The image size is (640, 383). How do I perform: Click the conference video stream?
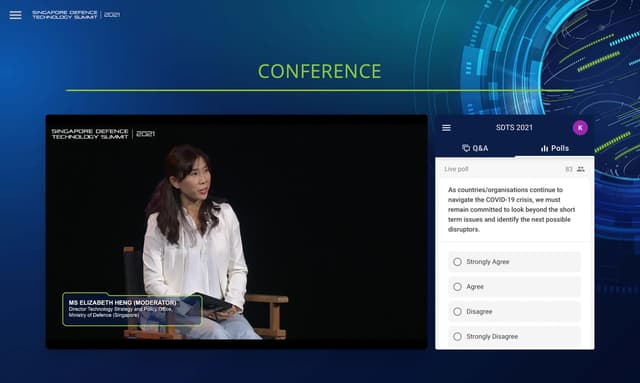(x=237, y=232)
